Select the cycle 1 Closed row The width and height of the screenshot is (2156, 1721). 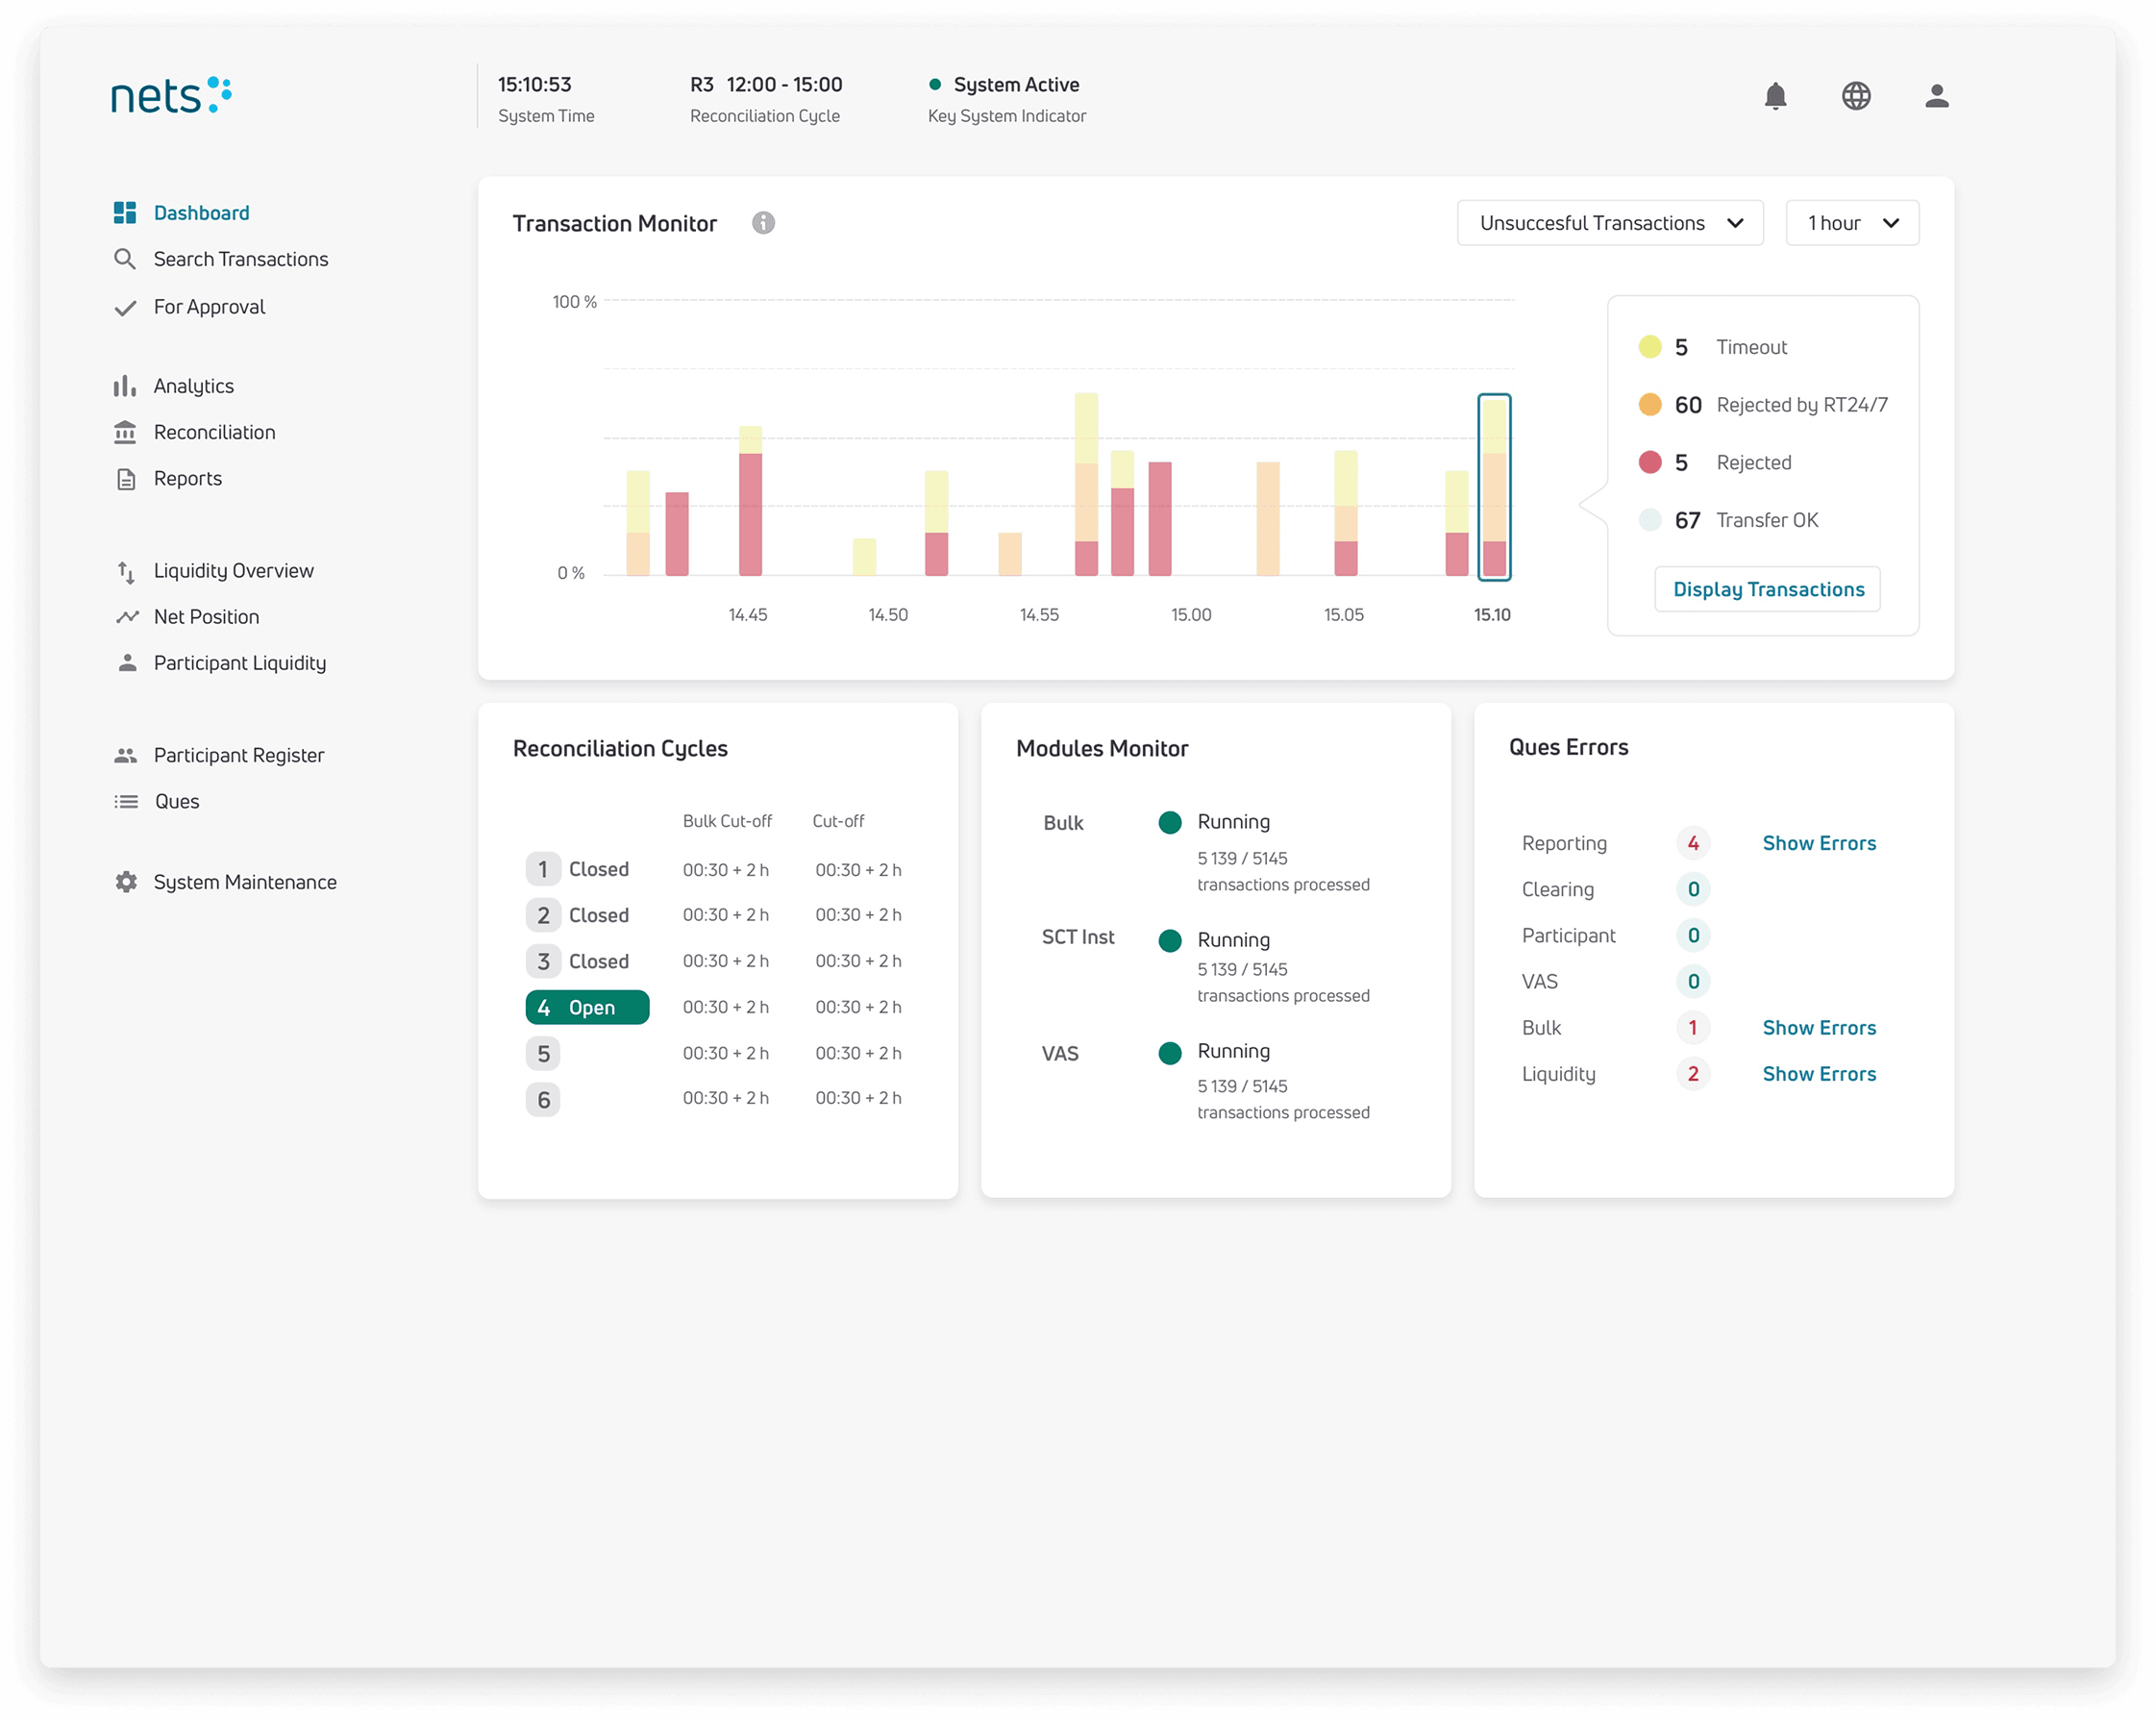click(714, 870)
